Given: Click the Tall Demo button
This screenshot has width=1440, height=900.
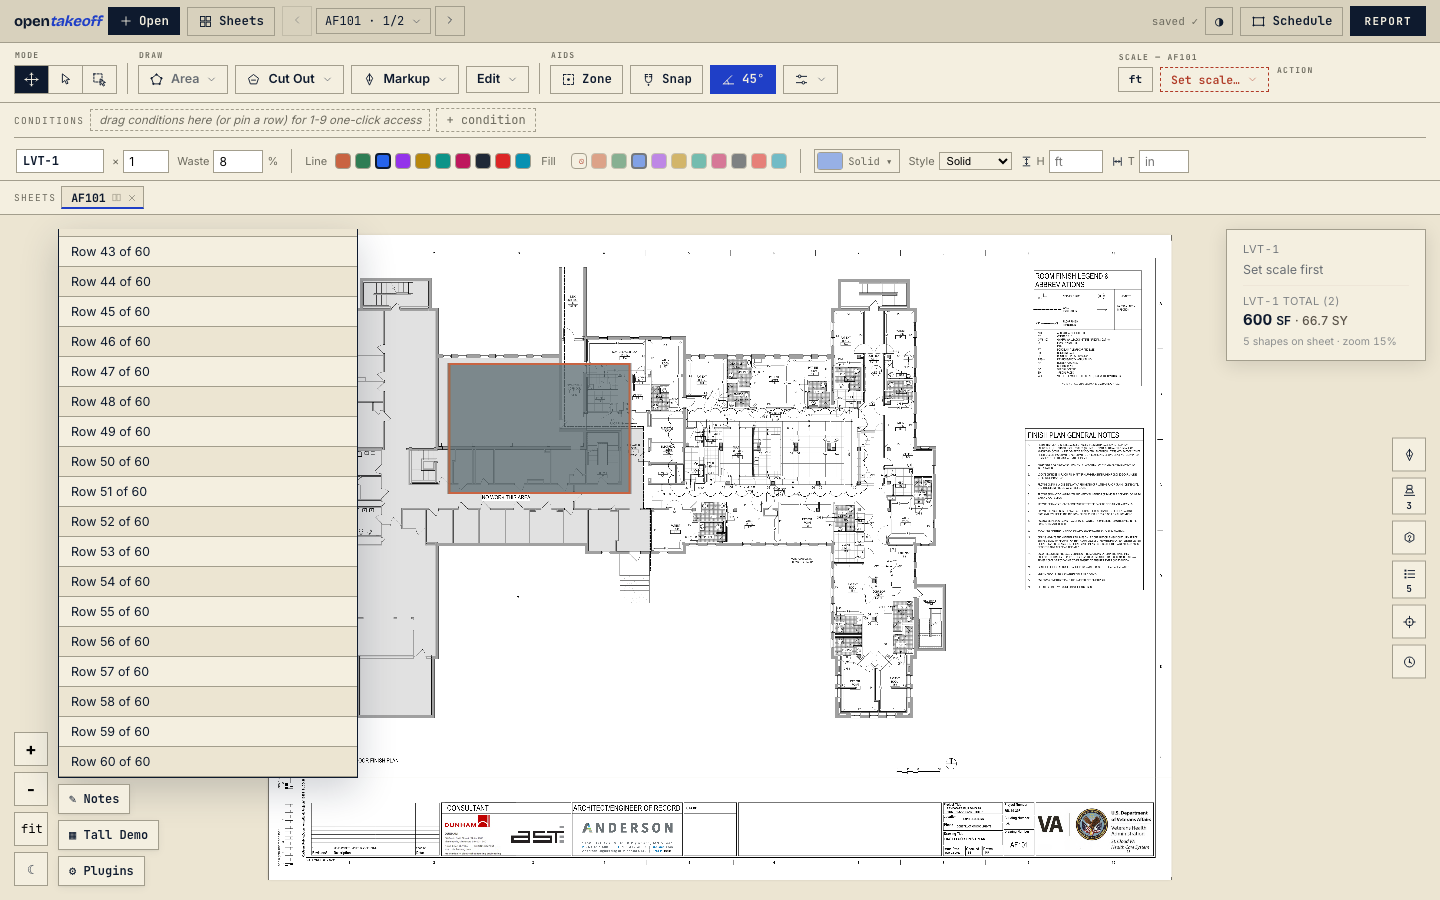Looking at the screenshot, I should tap(108, 835).
